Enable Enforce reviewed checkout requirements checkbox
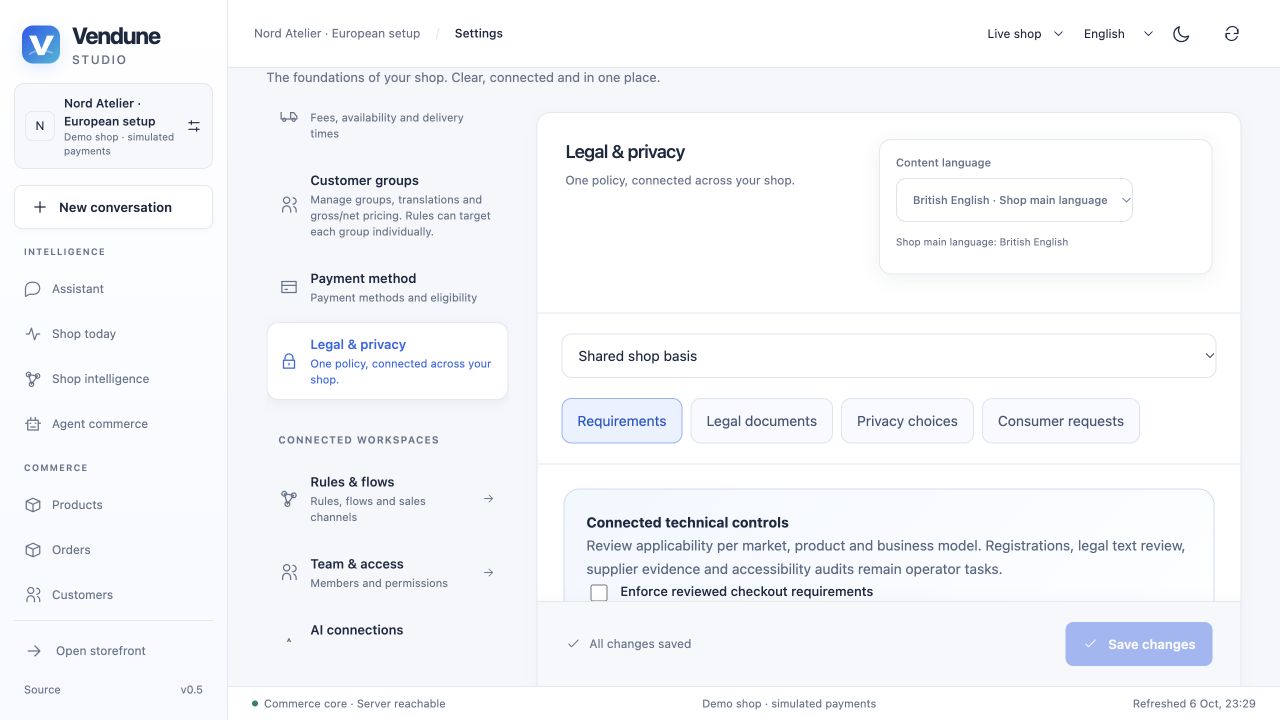 pos(599,592)
